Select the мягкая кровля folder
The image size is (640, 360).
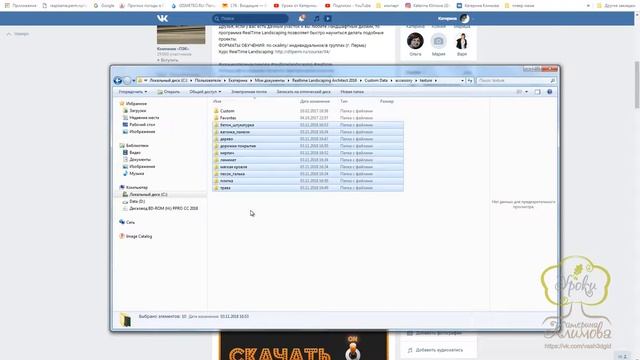click(x=308, y=167)
